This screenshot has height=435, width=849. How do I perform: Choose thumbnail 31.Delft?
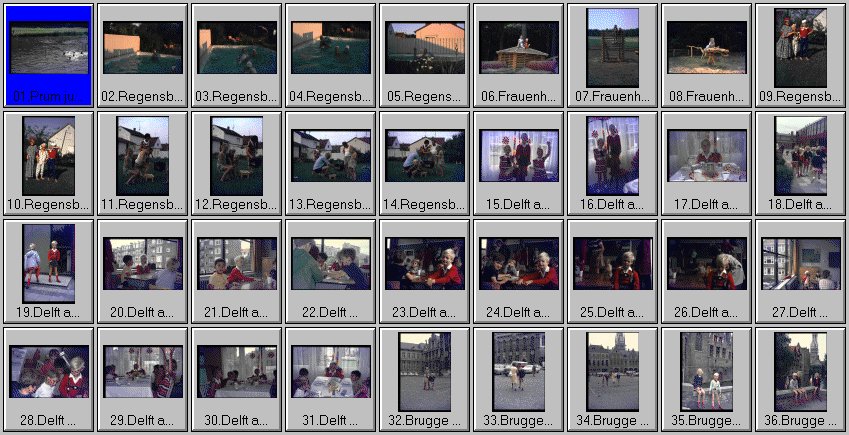[331, 372]
